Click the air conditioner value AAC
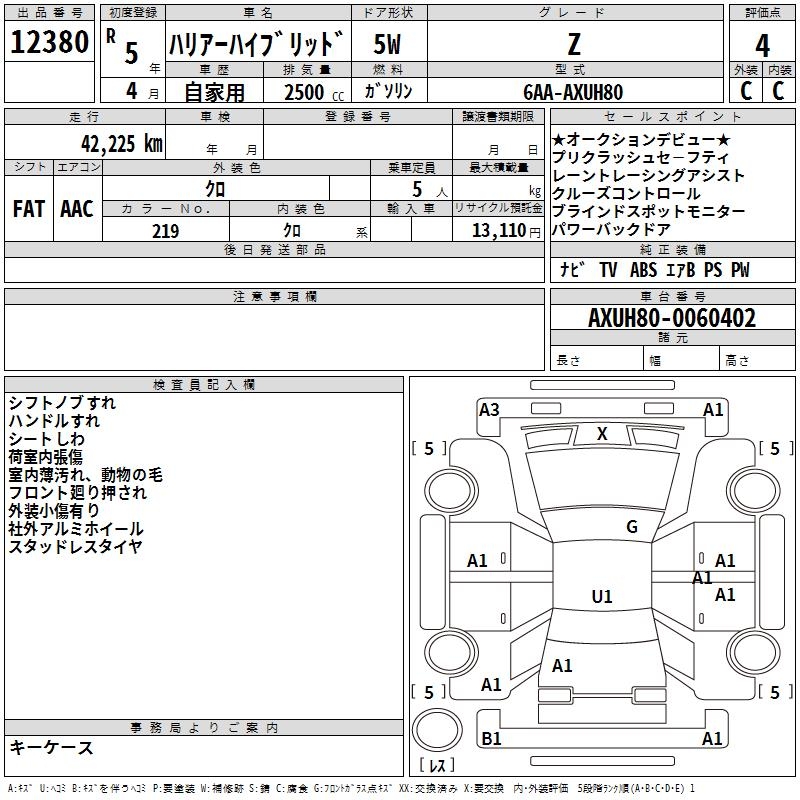 (77, 209)
